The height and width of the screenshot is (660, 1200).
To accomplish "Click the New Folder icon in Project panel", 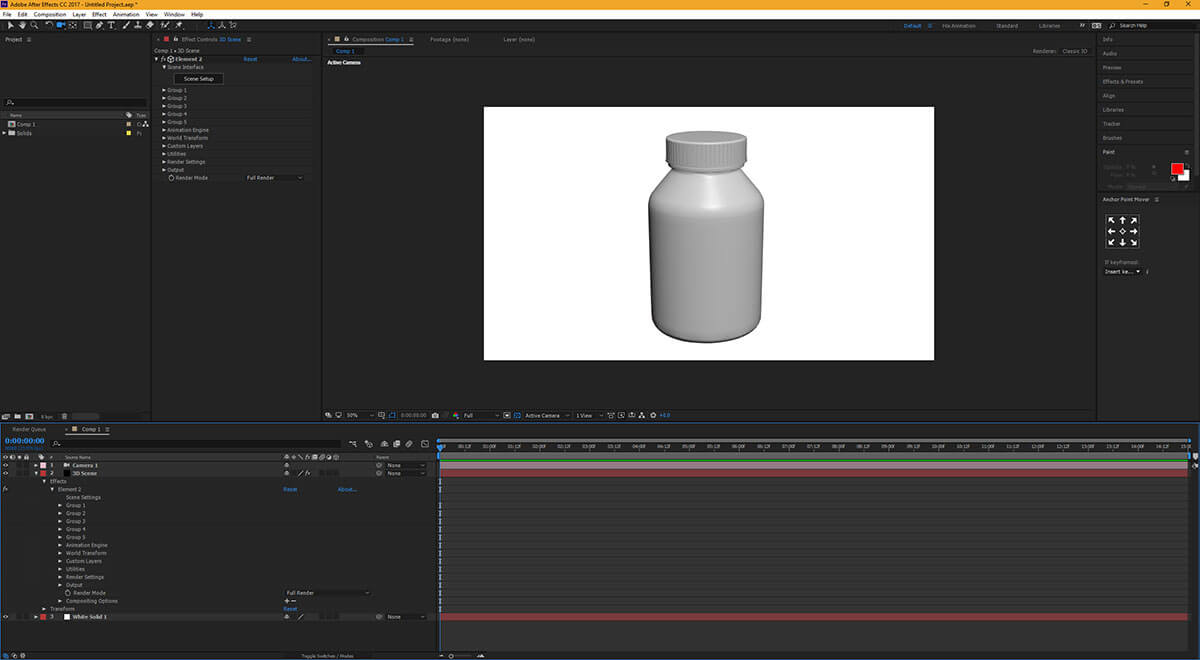I will 17,416.
